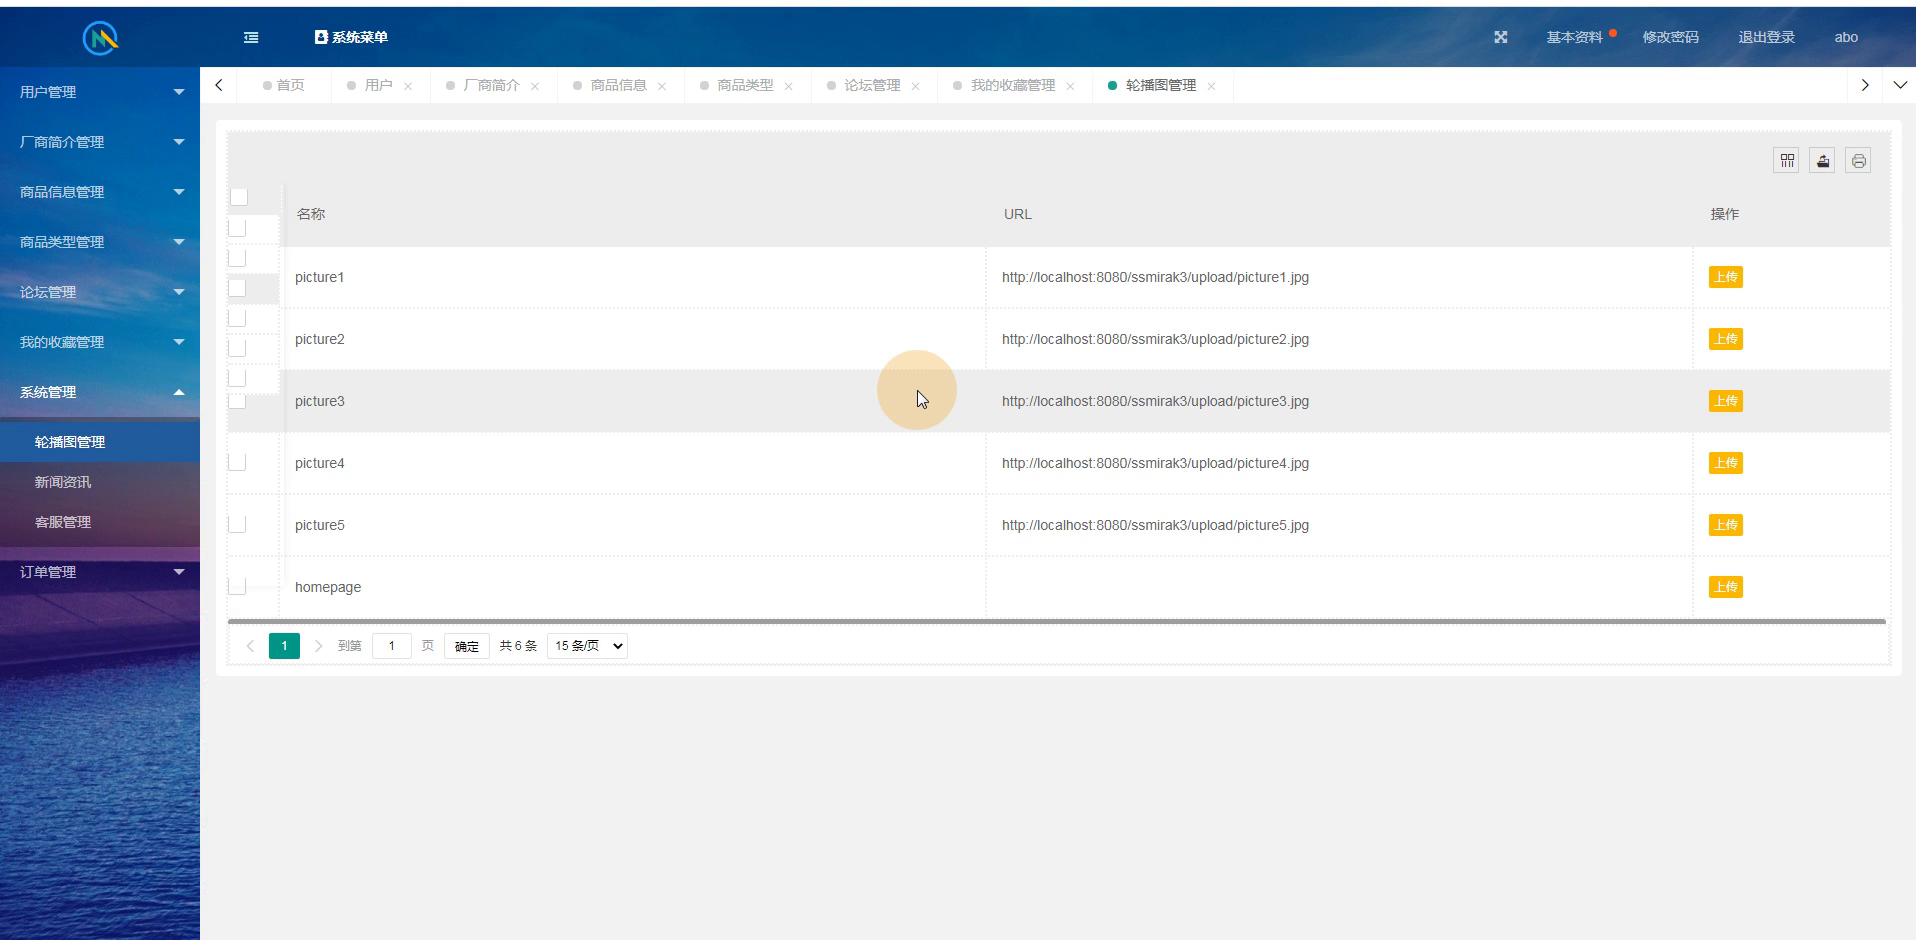Open the 15 条/页 page size dropdown
The image size is (1916, 940).
pos(588,646)
